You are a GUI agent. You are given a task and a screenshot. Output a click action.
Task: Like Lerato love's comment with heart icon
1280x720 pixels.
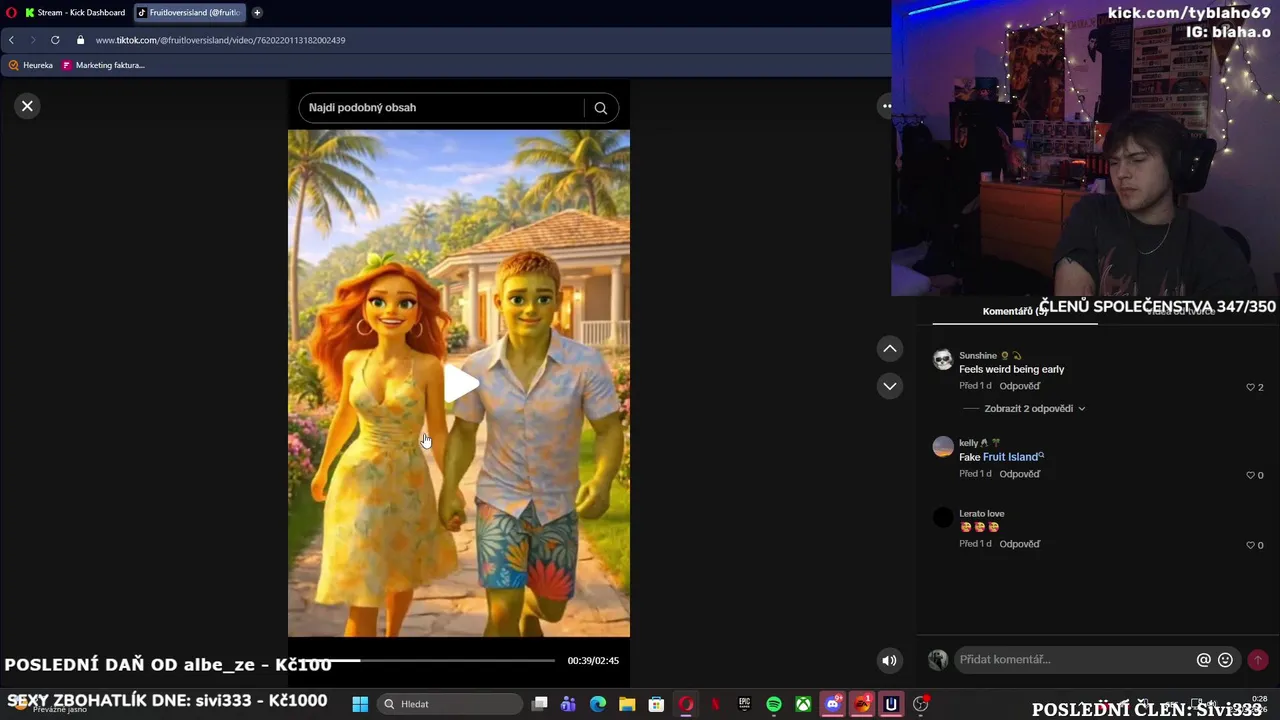1250,545
